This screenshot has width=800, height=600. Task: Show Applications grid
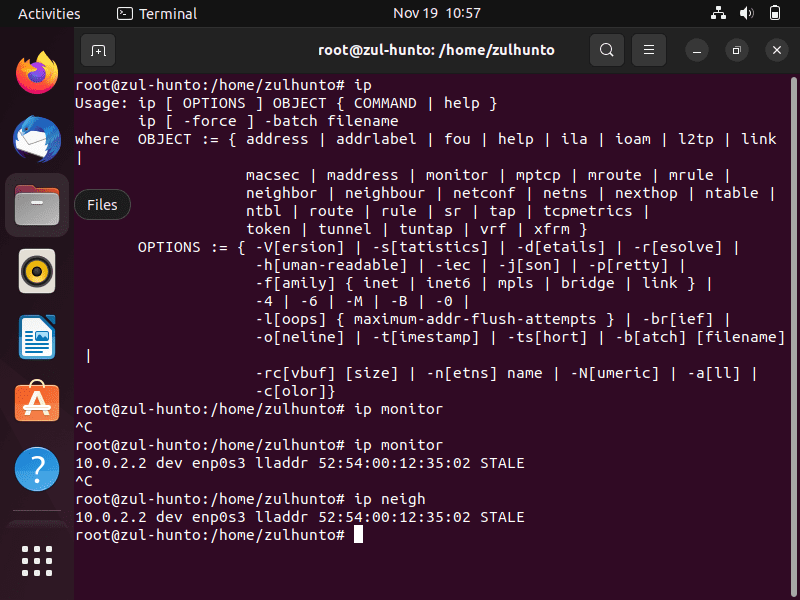[37, 561]
